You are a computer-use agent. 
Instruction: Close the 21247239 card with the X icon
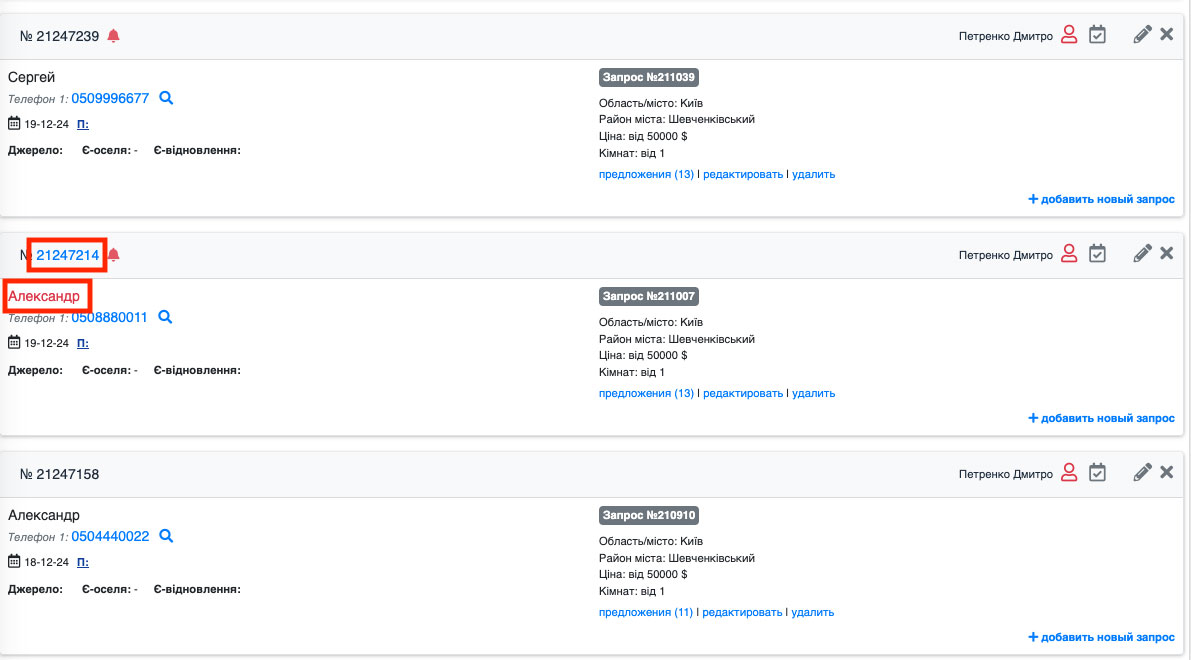pos(1166,35)
